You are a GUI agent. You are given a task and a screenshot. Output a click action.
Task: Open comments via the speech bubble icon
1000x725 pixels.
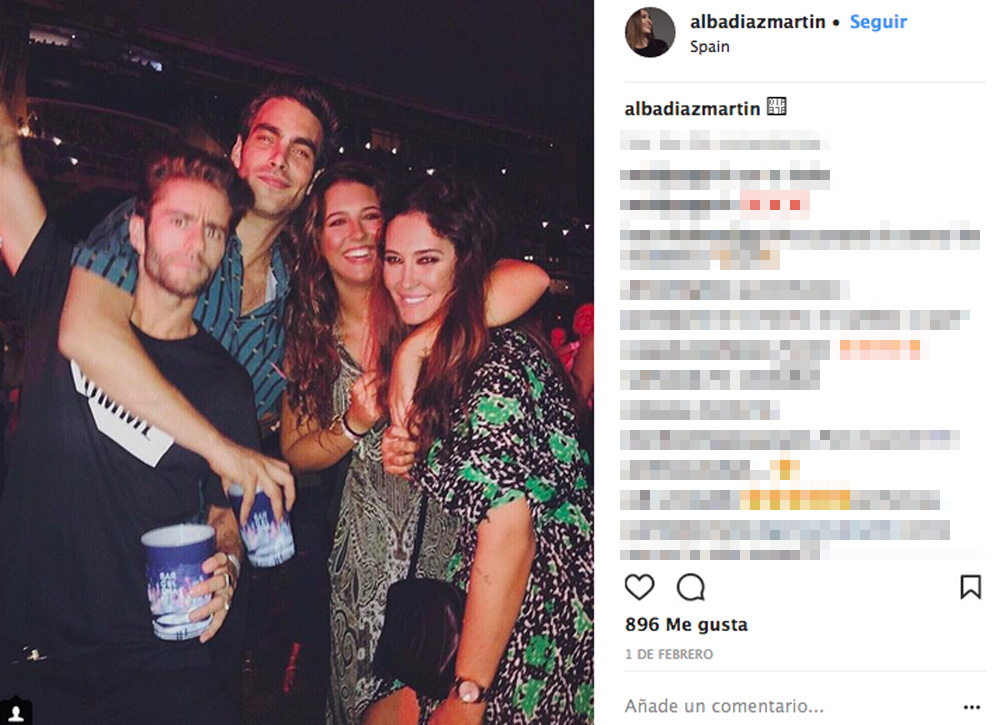point(691,587)
